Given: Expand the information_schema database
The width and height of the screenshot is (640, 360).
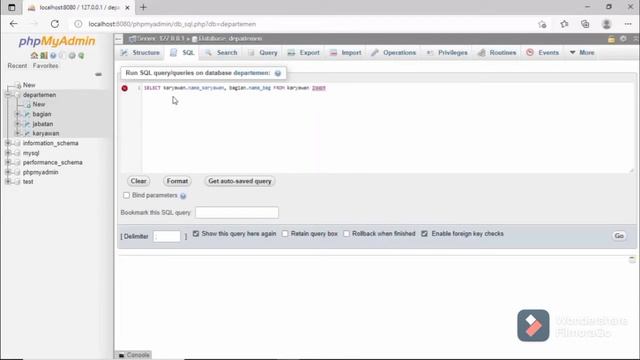Looking at the screenshot, I should (8, 143).
